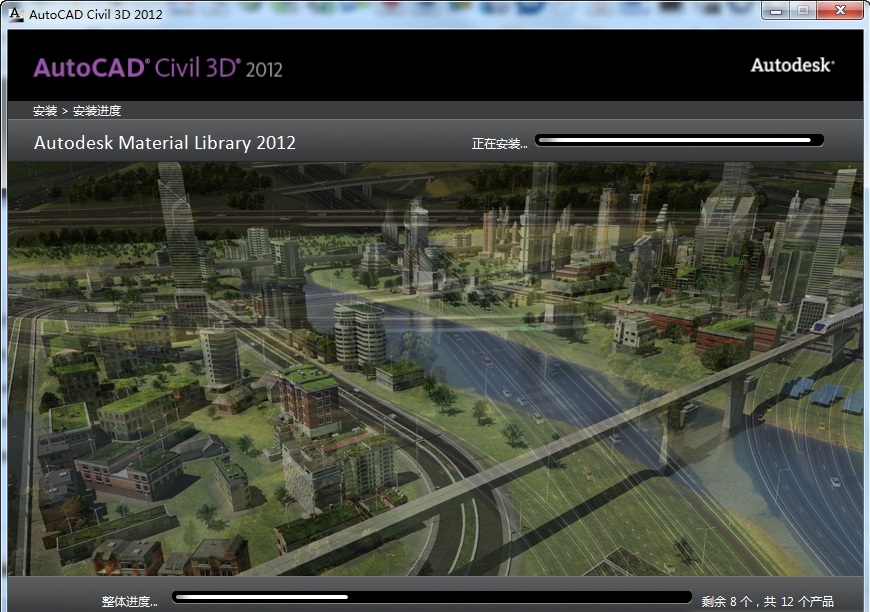Click the 安装进度 breadcrumb text
870x612 pixels.
coord(97,111)
